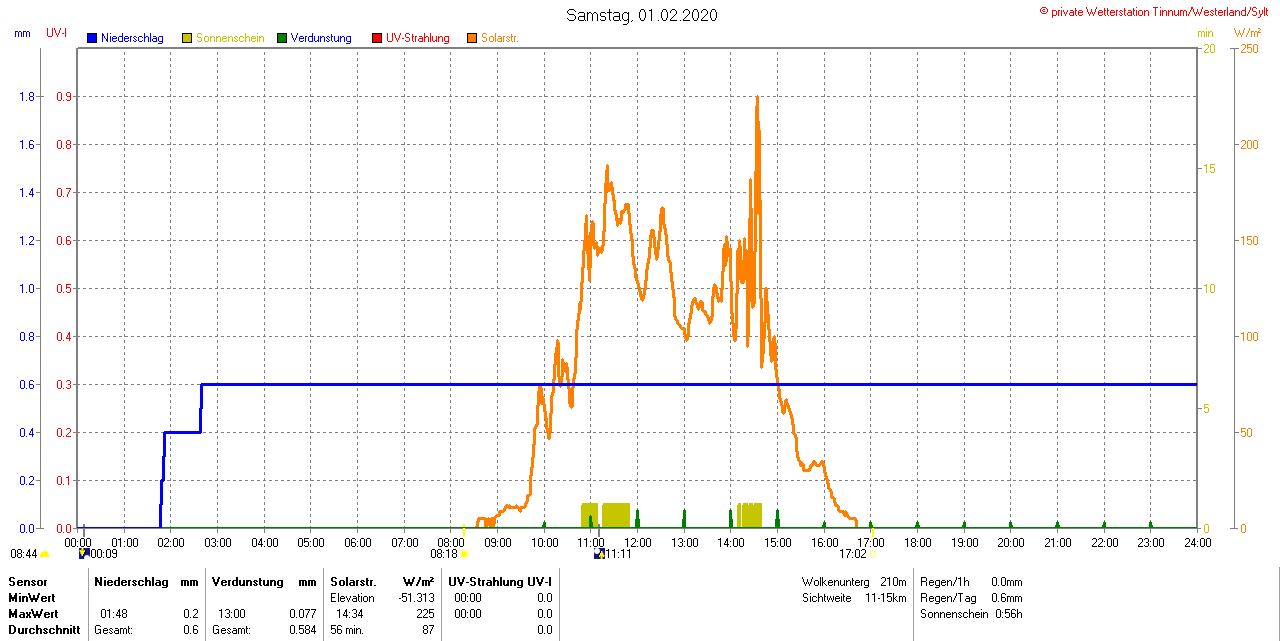Click the moon icon beside 00:09
Viewport: 1280px width, 641px height.
(x=84, y=552)
